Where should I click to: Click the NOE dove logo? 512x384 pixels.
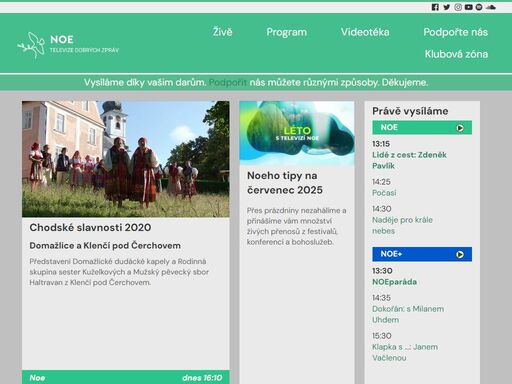(31, 45)
